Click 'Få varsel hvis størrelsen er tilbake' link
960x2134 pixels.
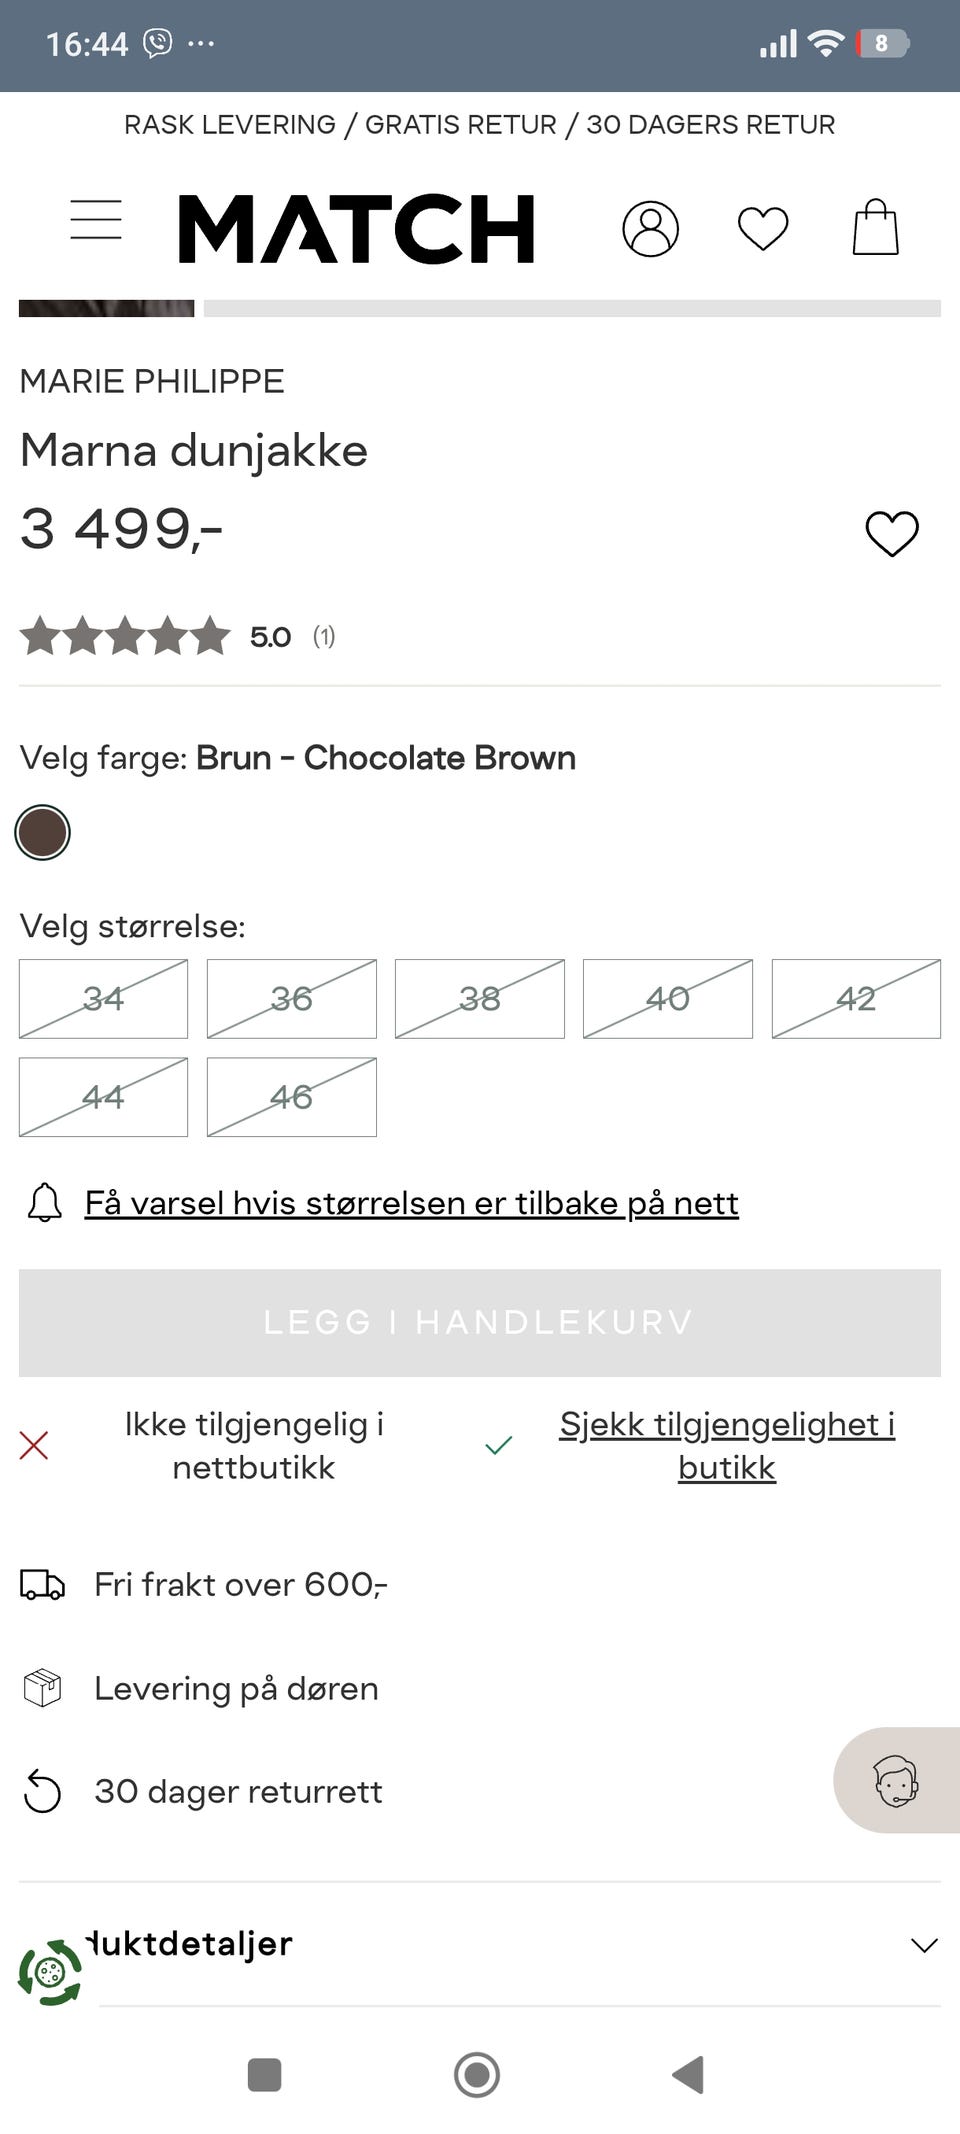point(411,1202)
